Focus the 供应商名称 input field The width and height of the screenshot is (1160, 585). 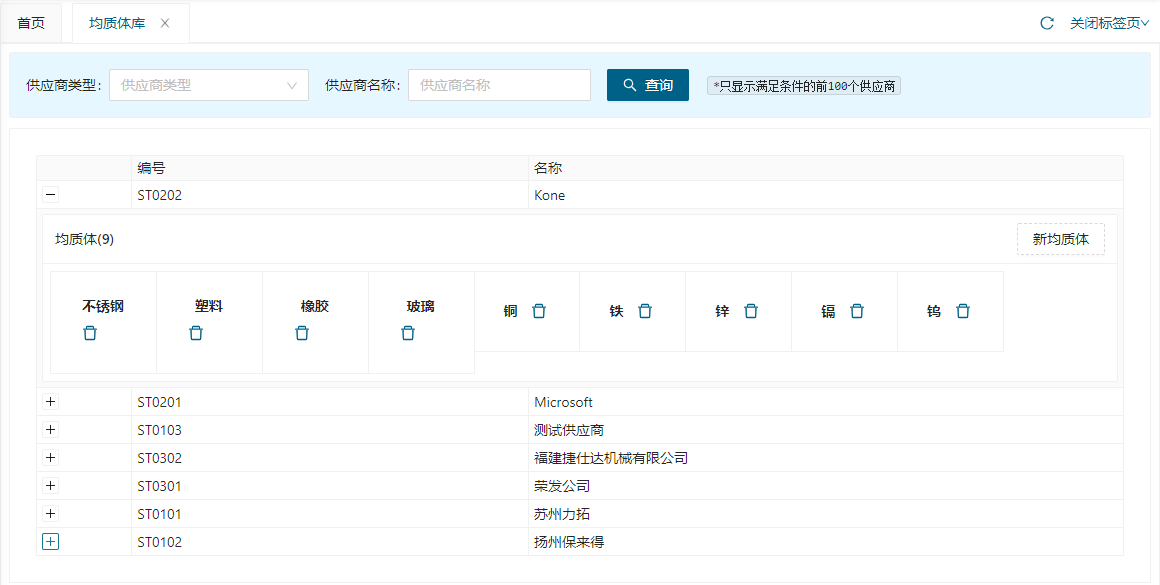pyautogui.click(x=499, y=85)
